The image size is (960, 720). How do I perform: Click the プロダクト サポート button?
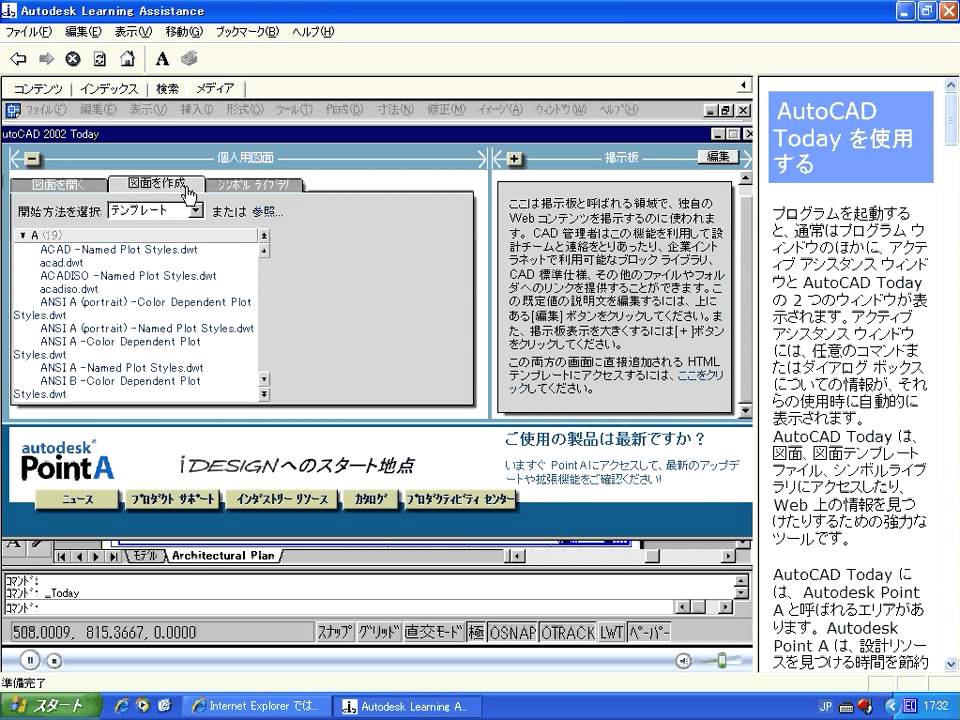(x=173, y=500)
